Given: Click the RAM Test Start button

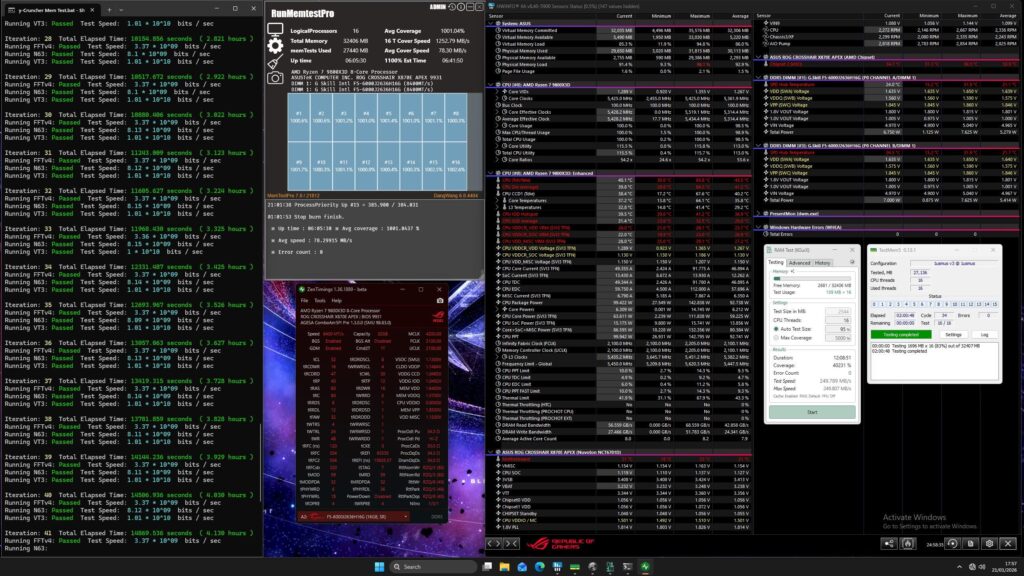Looking at the screenshot, I should [x=812, y=412].
